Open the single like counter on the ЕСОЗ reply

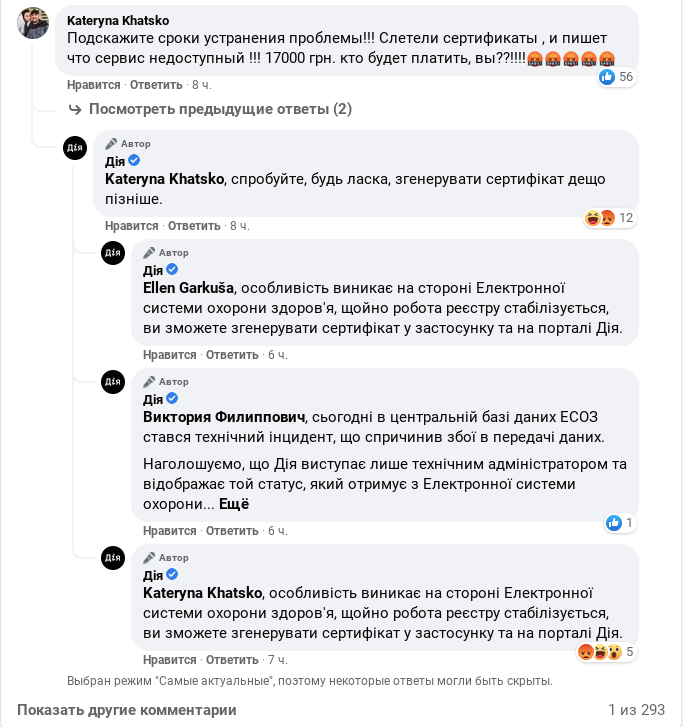pos(619,523)
